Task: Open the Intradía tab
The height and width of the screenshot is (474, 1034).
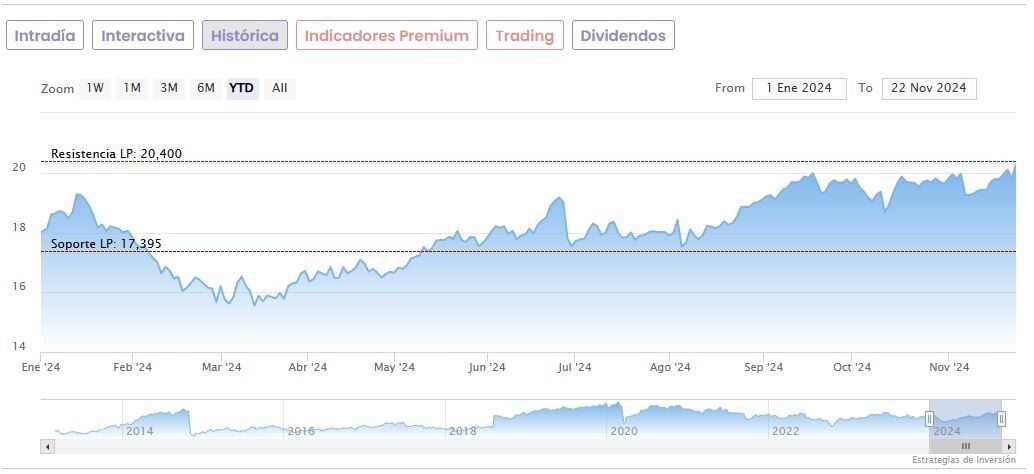Action: tap(45, 36)
